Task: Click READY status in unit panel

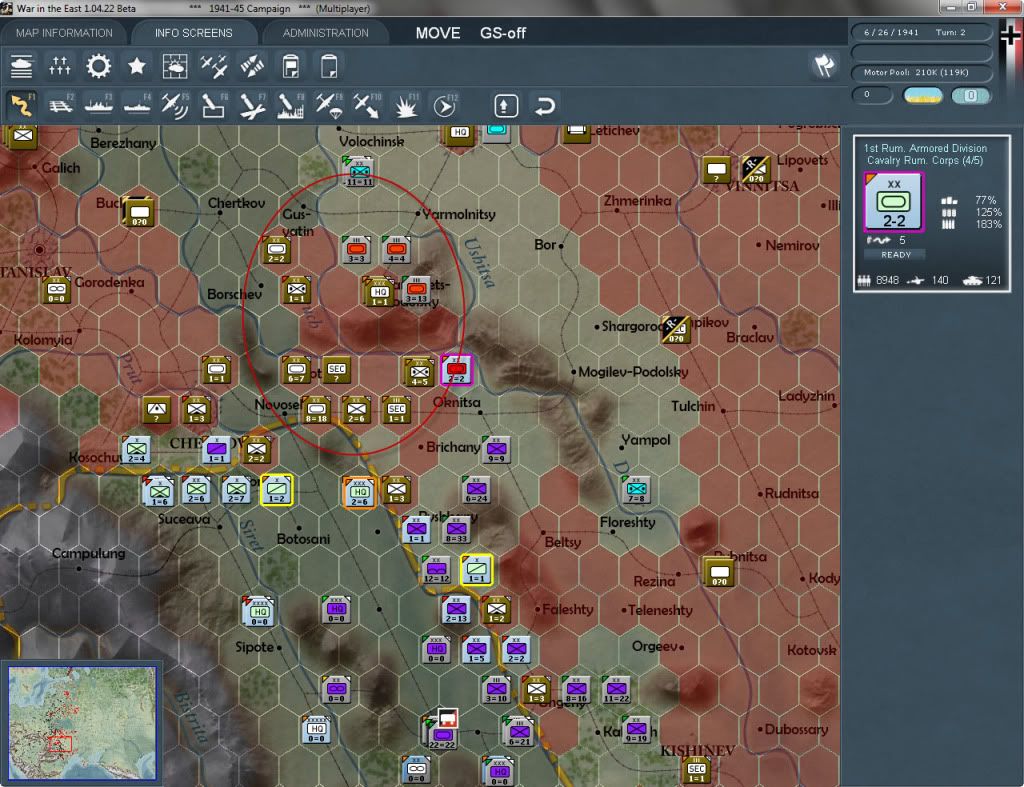Action: [x=895, y=255]
